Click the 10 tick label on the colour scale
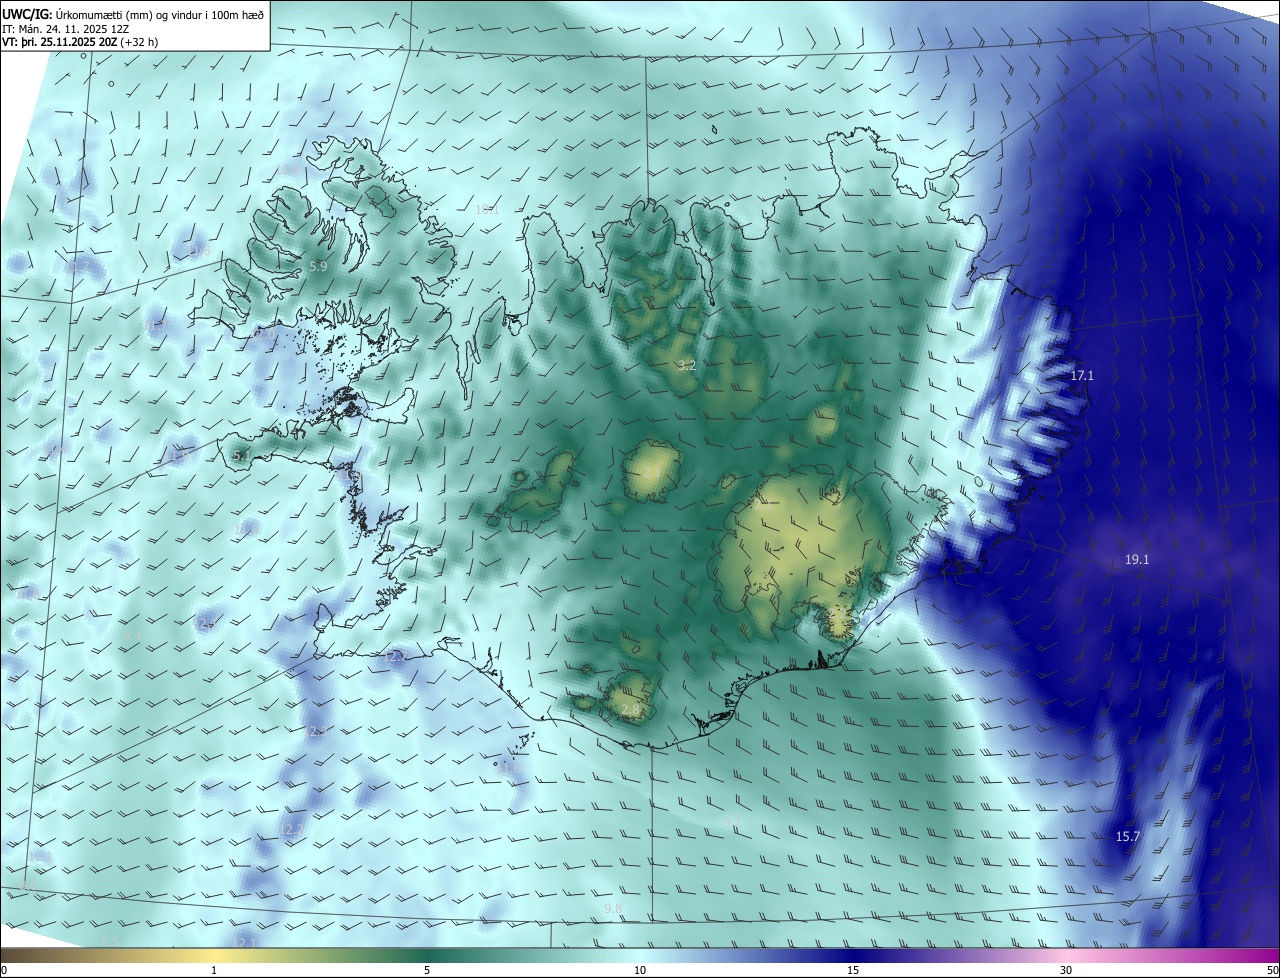The image size is (1280, 978). pos(640,970)
